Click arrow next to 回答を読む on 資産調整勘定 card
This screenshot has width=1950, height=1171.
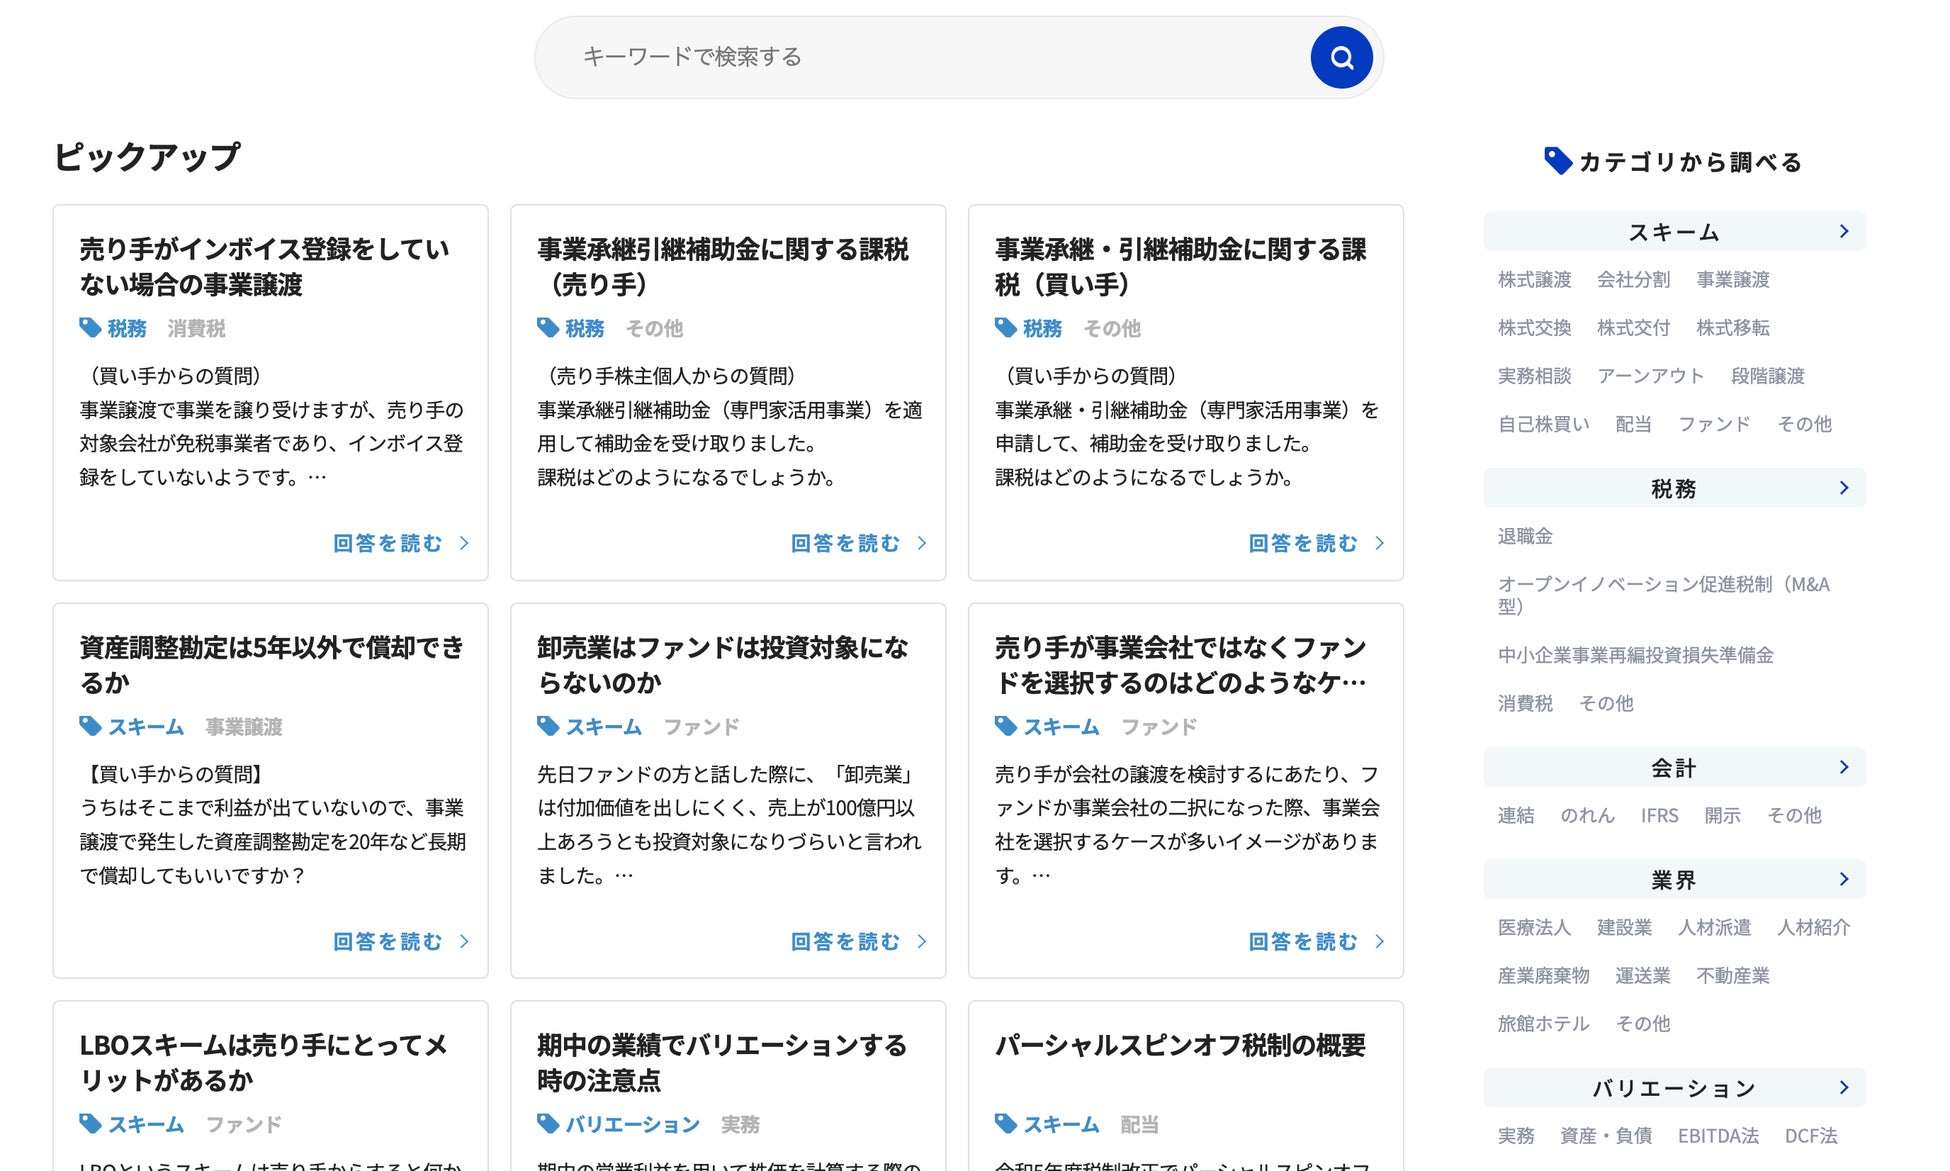(x=464, y=941)
